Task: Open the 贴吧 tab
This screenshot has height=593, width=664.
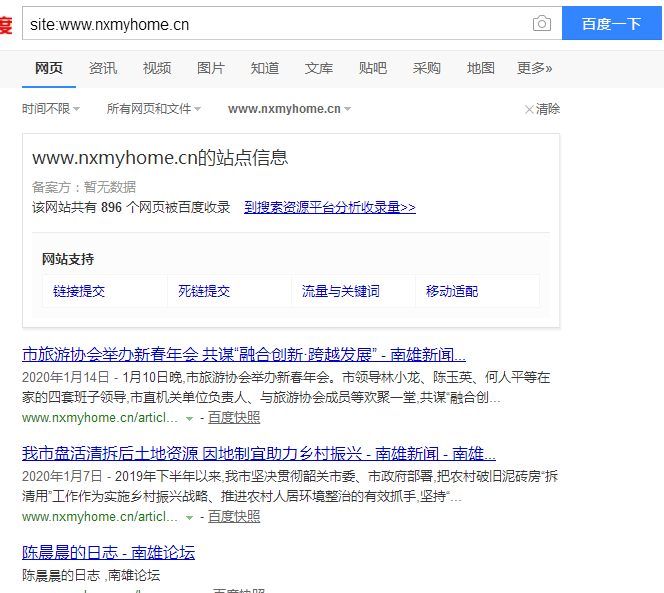Action: pyautogui.click(x=373, y=68)
